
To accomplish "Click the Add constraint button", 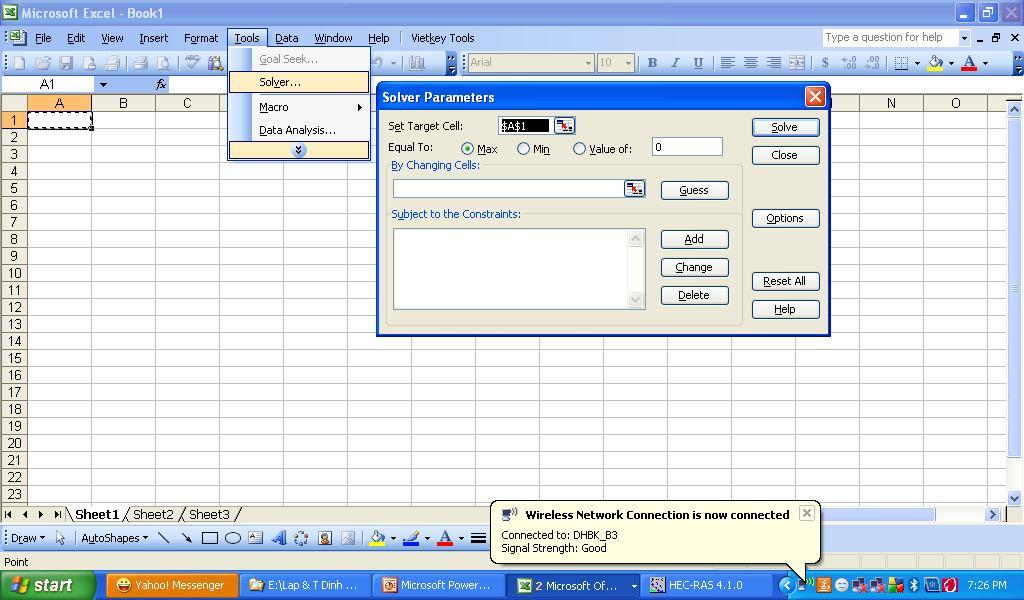I will [694, 239].
